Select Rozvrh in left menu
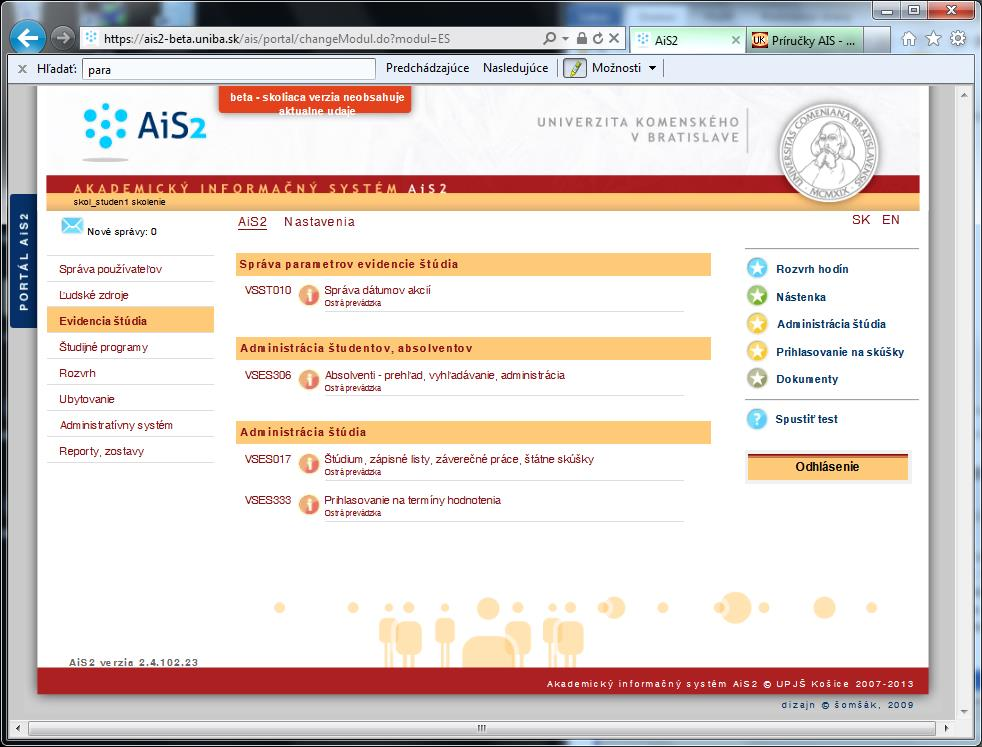 130,373
